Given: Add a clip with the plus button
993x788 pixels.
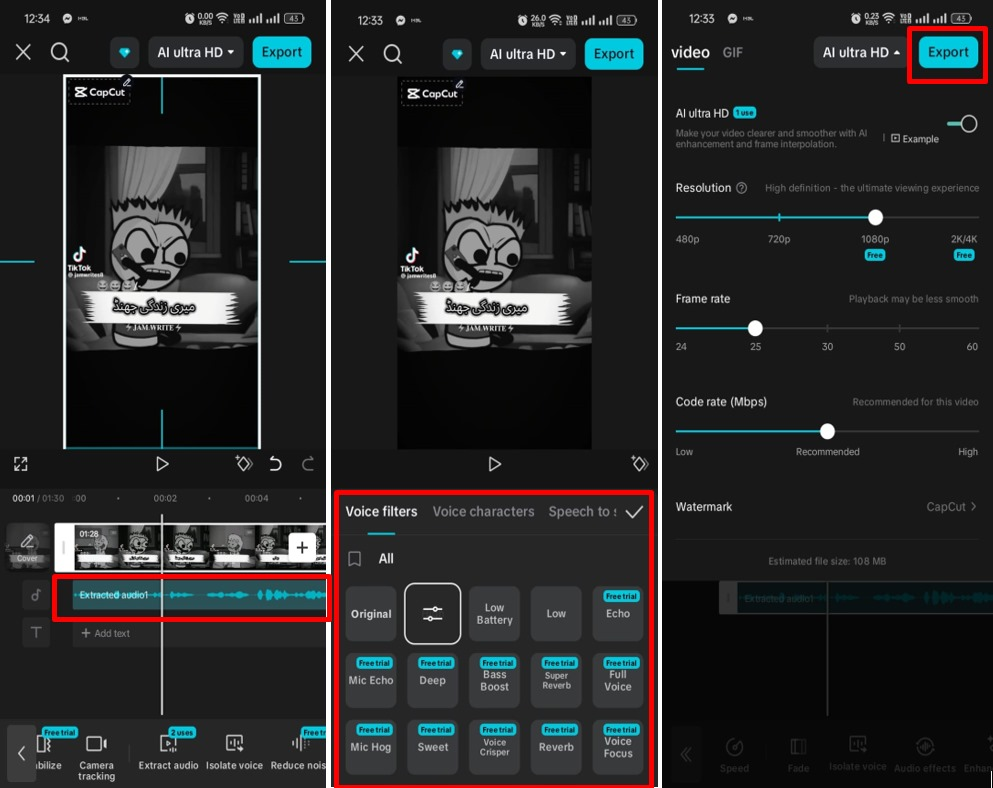Looking at the screenshot, I should coord(302,547).
